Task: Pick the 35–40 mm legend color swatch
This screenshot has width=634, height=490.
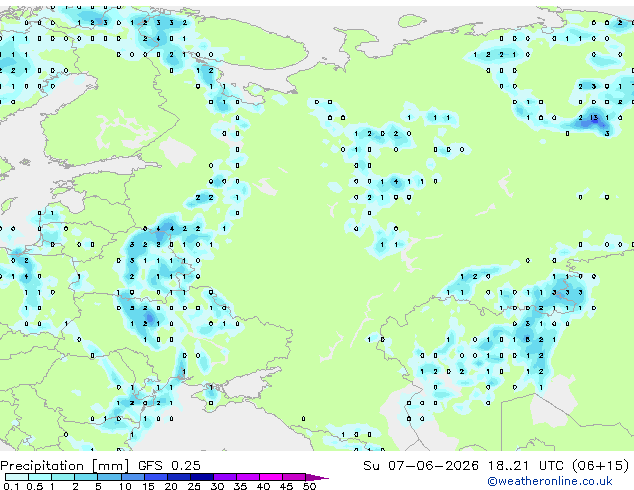Action: point(247,477)
